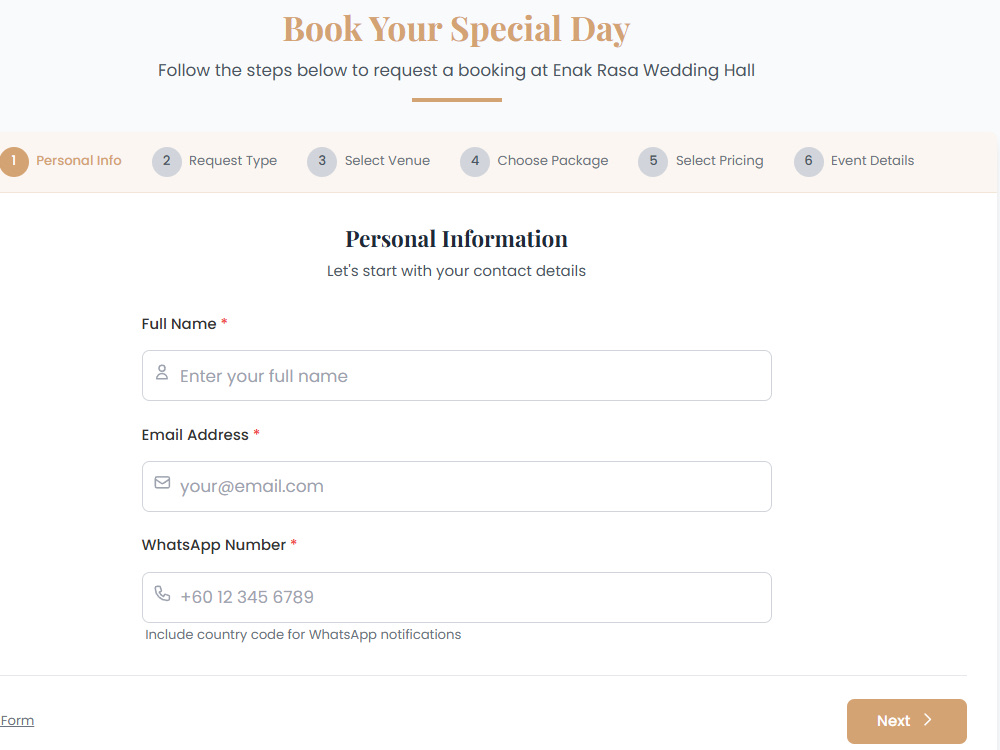
Task: Focus the Full Name input field
Action: coord(457,376)
